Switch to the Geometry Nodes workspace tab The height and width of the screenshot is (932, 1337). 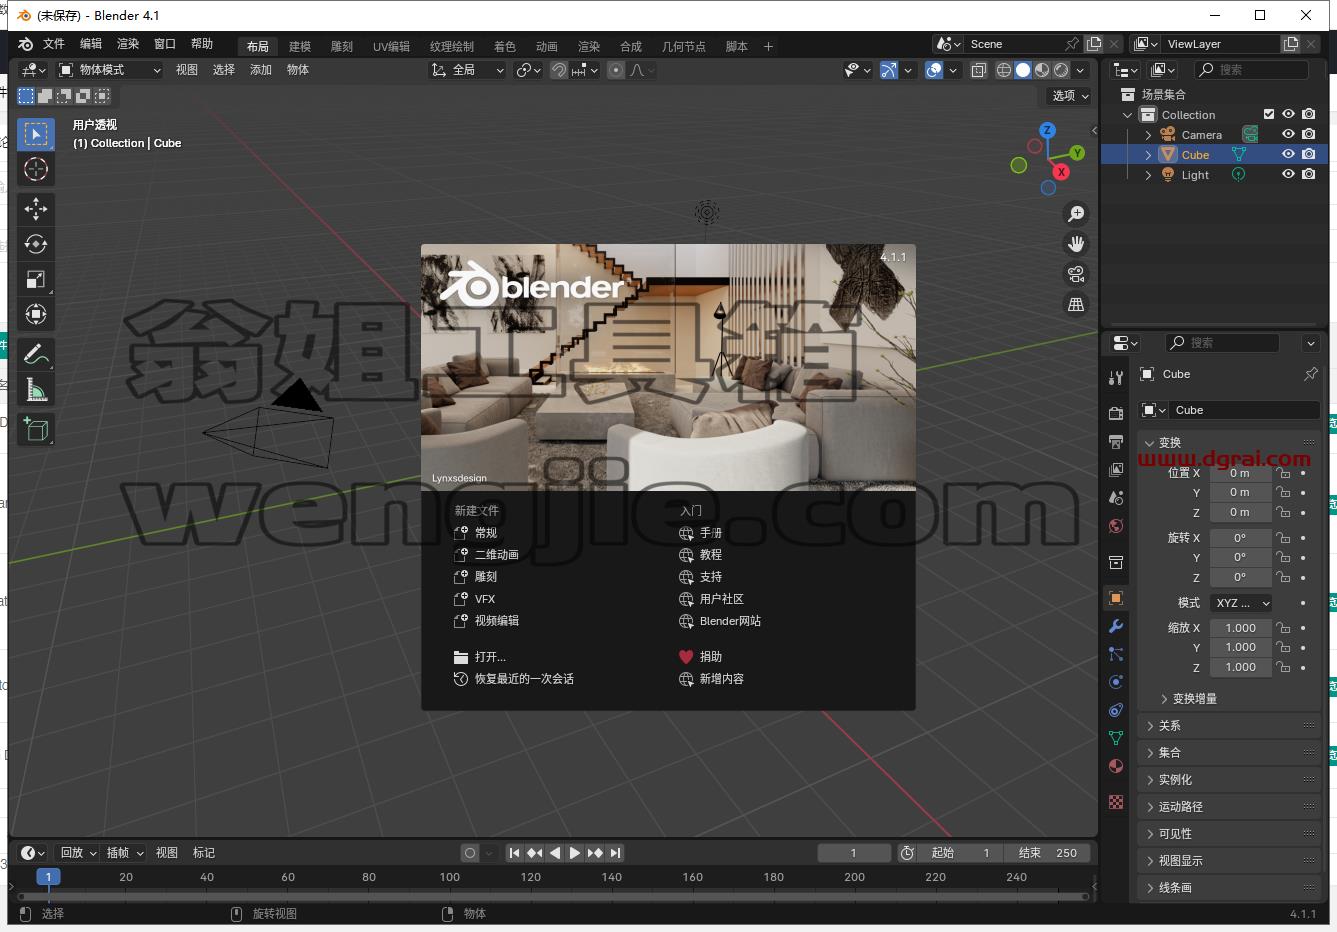point(683,46)
